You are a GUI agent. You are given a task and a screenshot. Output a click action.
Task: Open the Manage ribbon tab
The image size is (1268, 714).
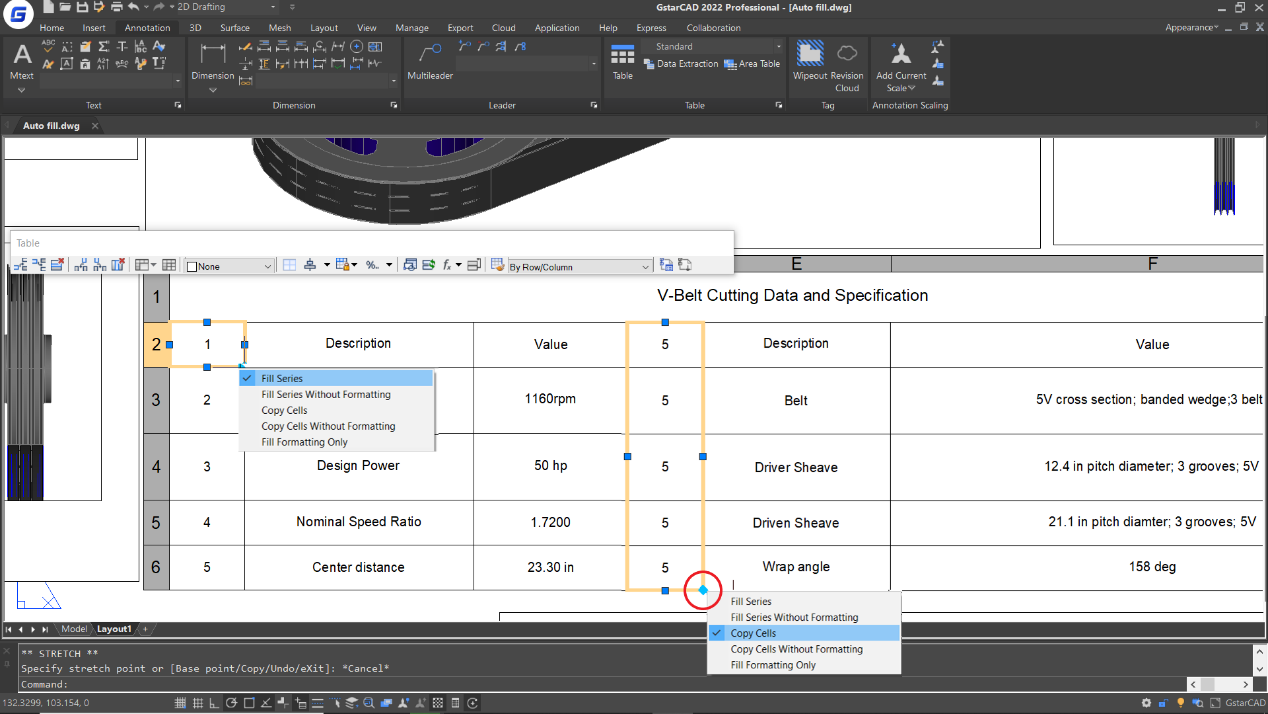(412, 28)
